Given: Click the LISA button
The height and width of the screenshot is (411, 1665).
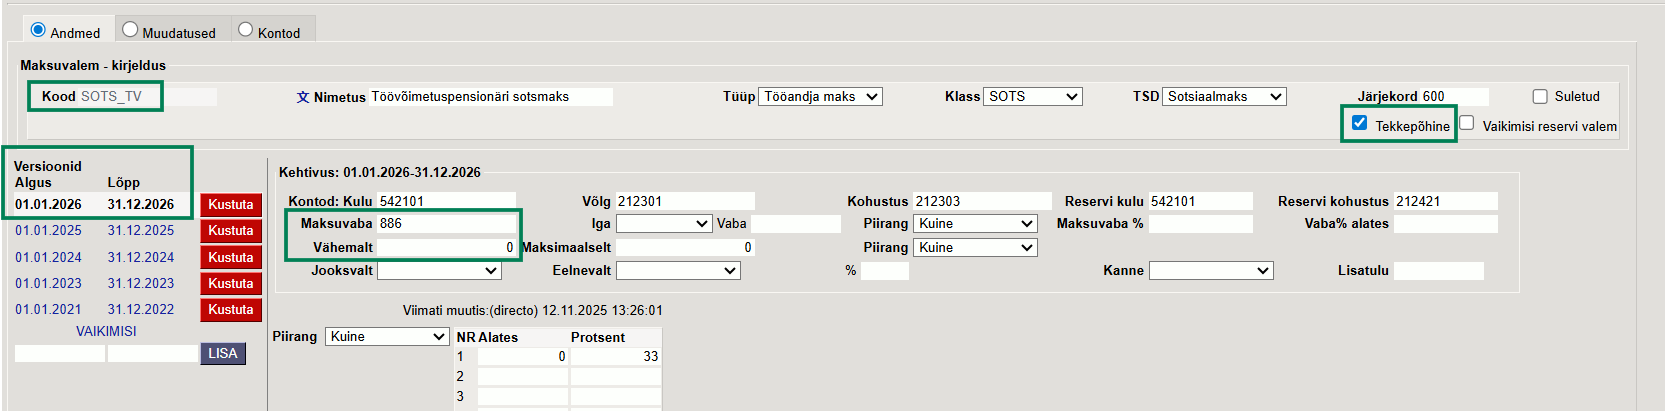Looking at the screenshot, I should [223, 354].
